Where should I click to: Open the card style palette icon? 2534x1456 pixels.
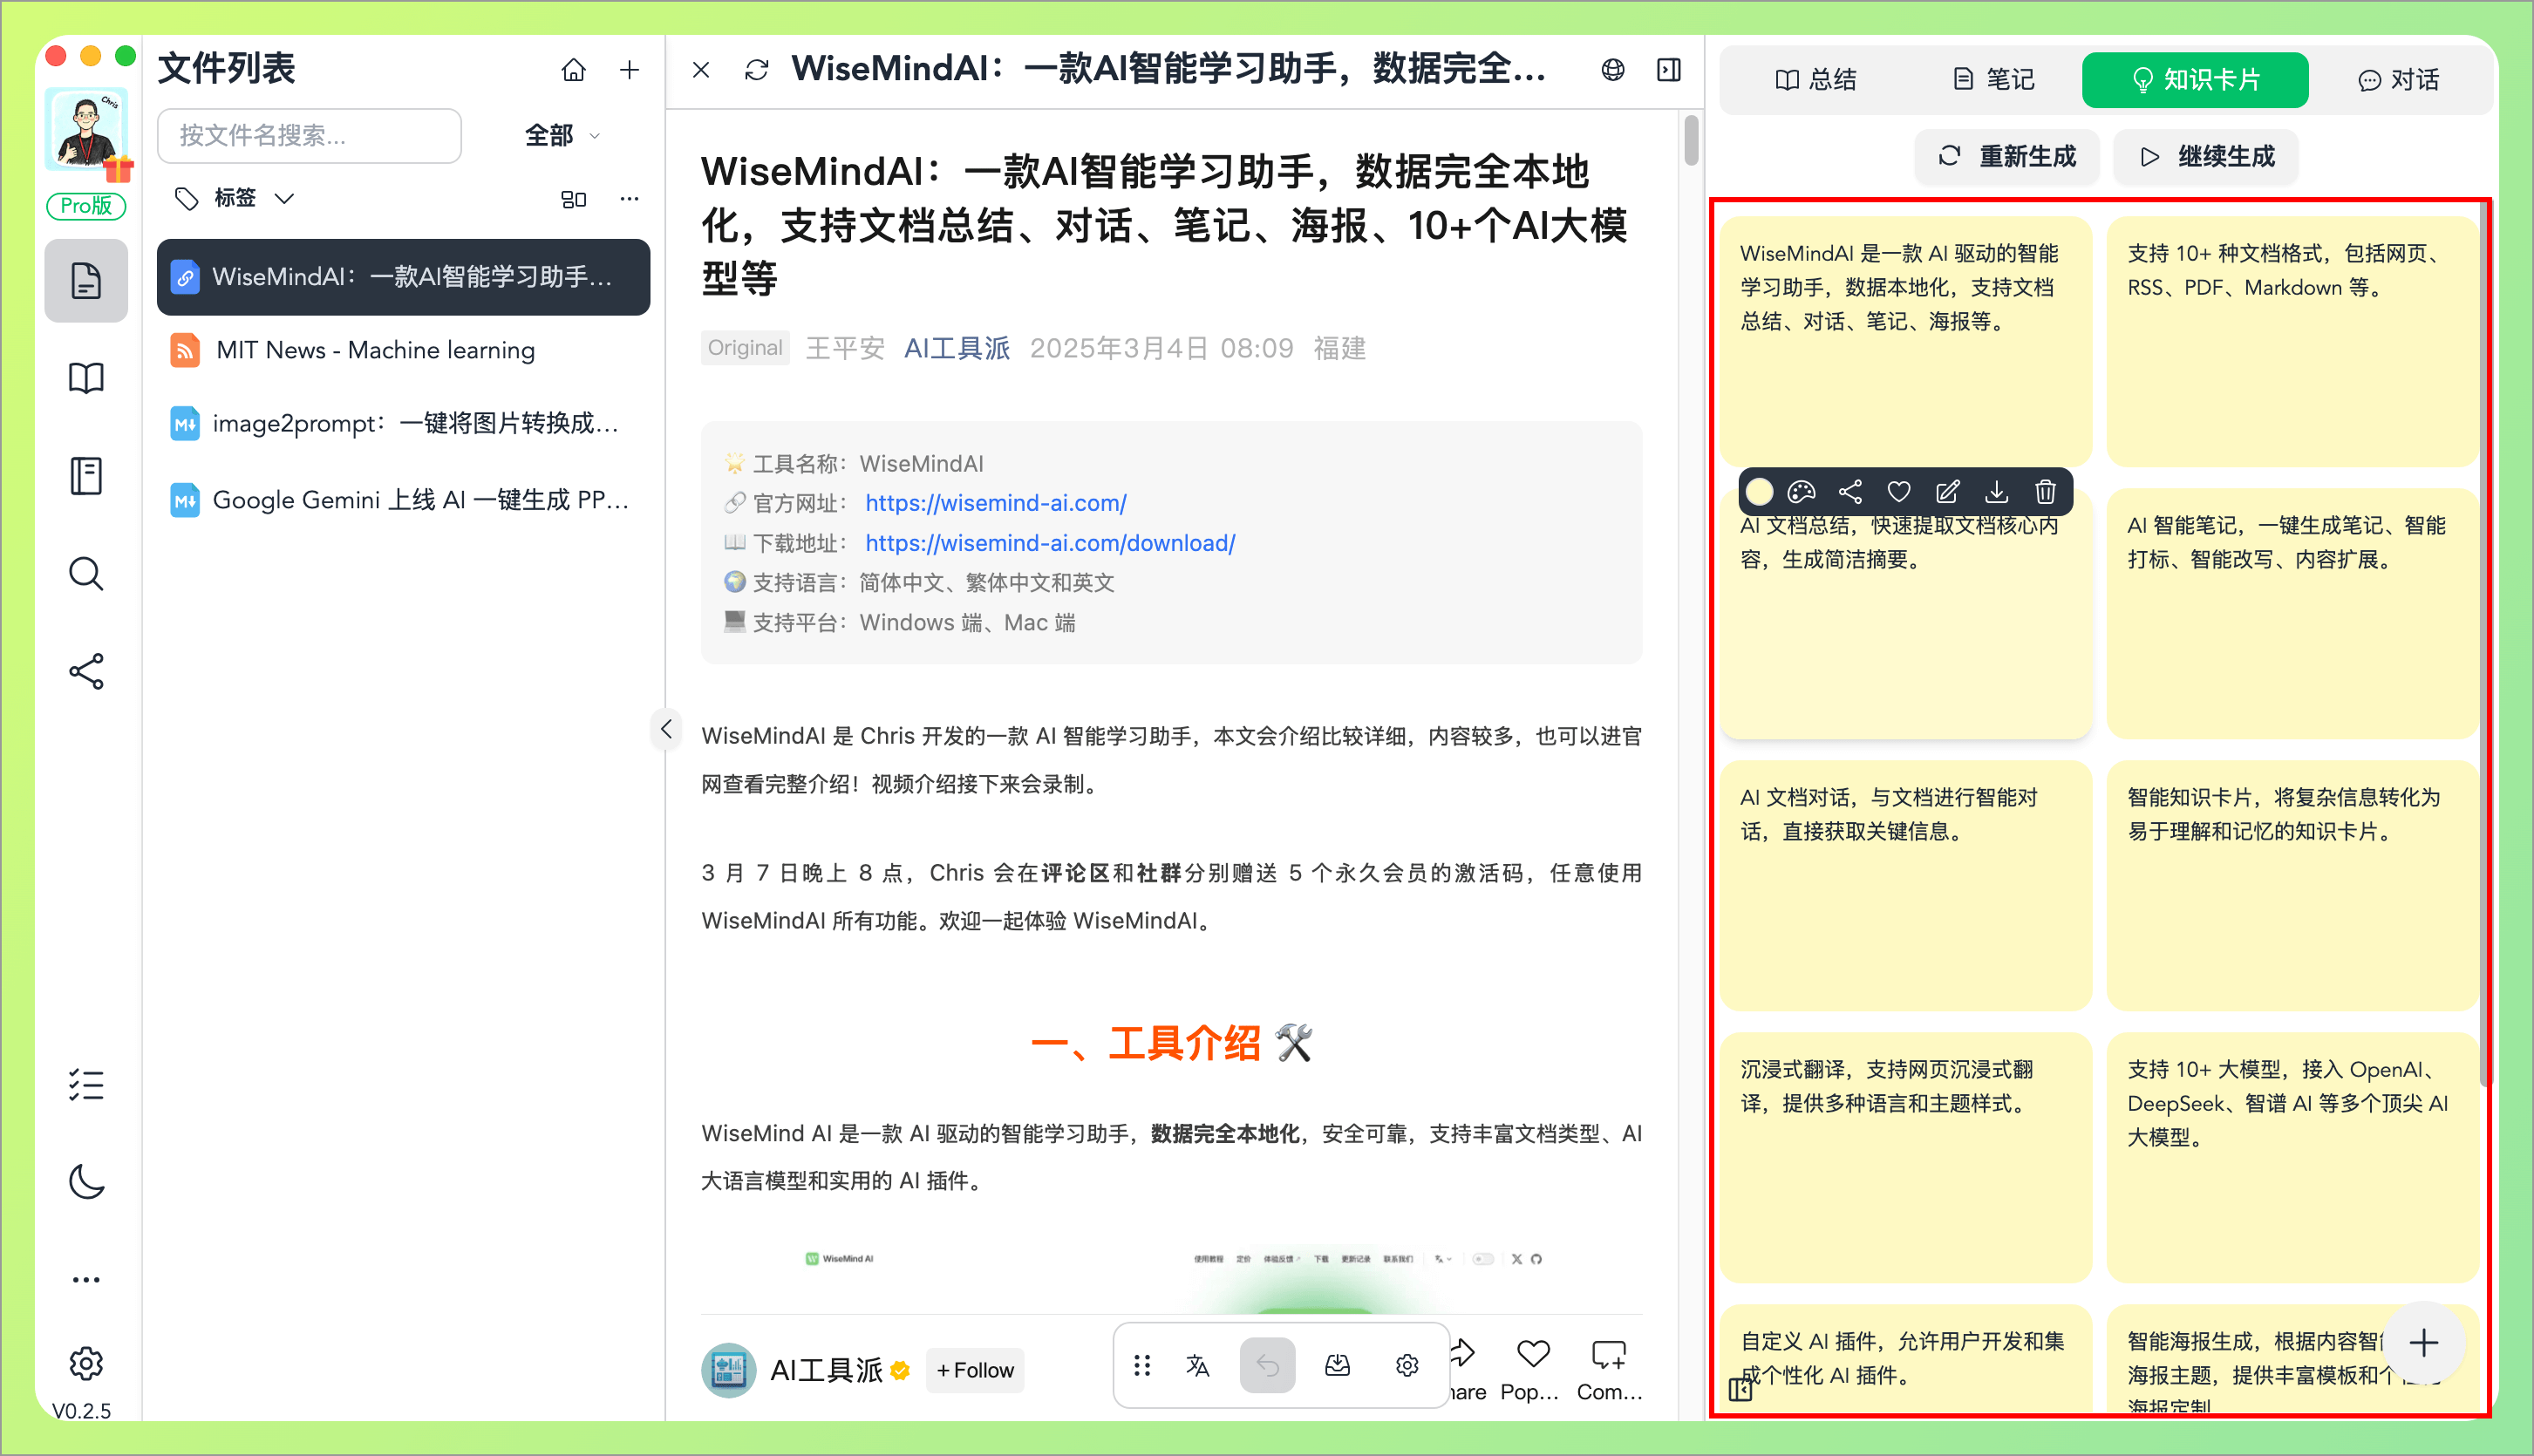(x=1800, y=491)
